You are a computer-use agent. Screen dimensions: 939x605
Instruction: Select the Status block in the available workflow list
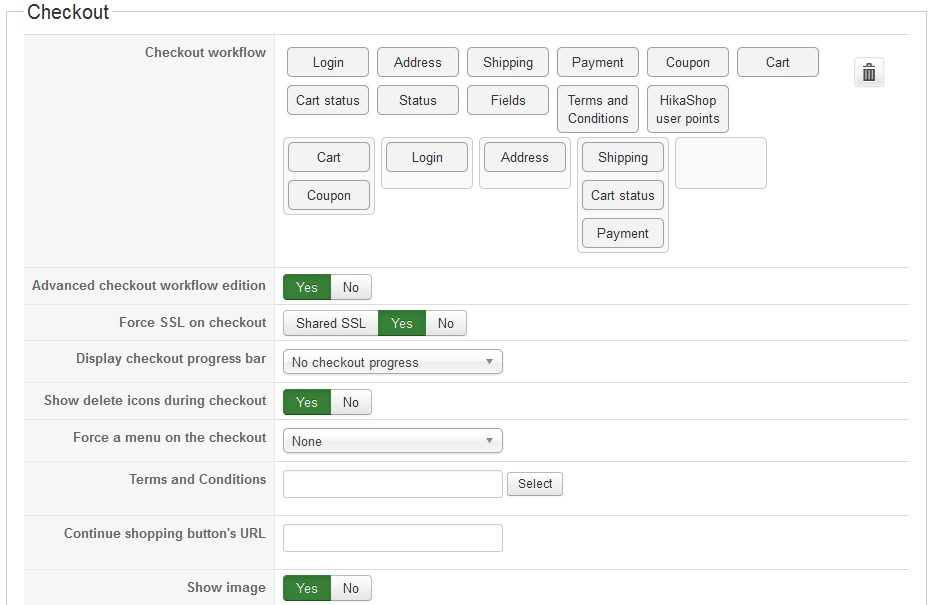coord(418,100)
